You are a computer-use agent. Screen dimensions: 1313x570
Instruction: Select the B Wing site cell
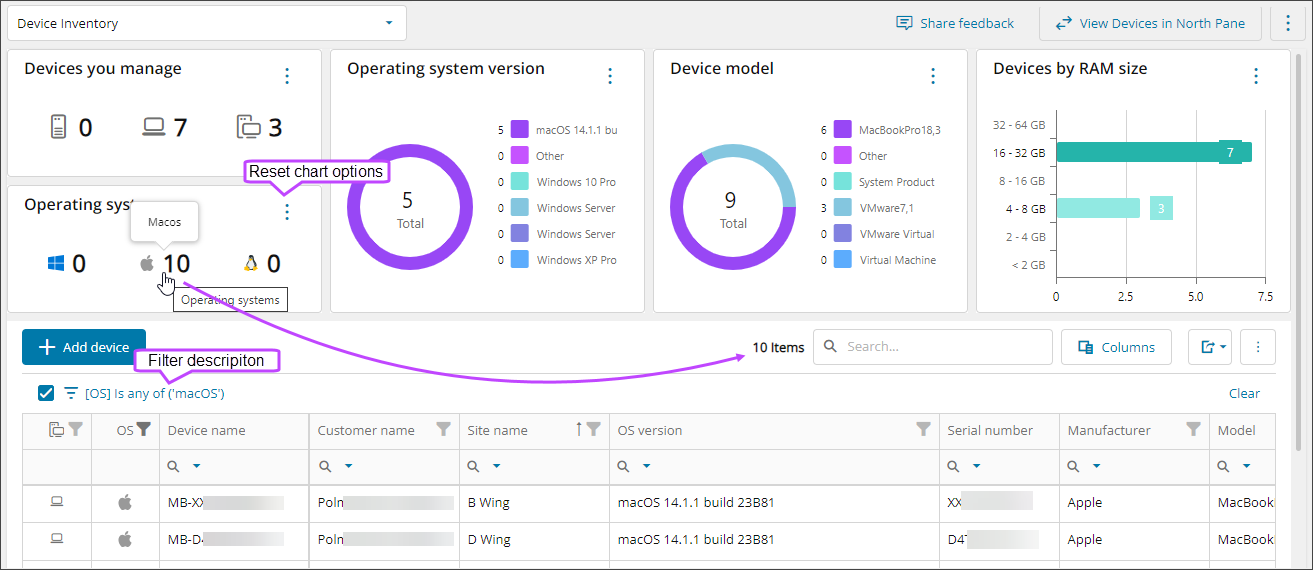[x=534, y=503]
